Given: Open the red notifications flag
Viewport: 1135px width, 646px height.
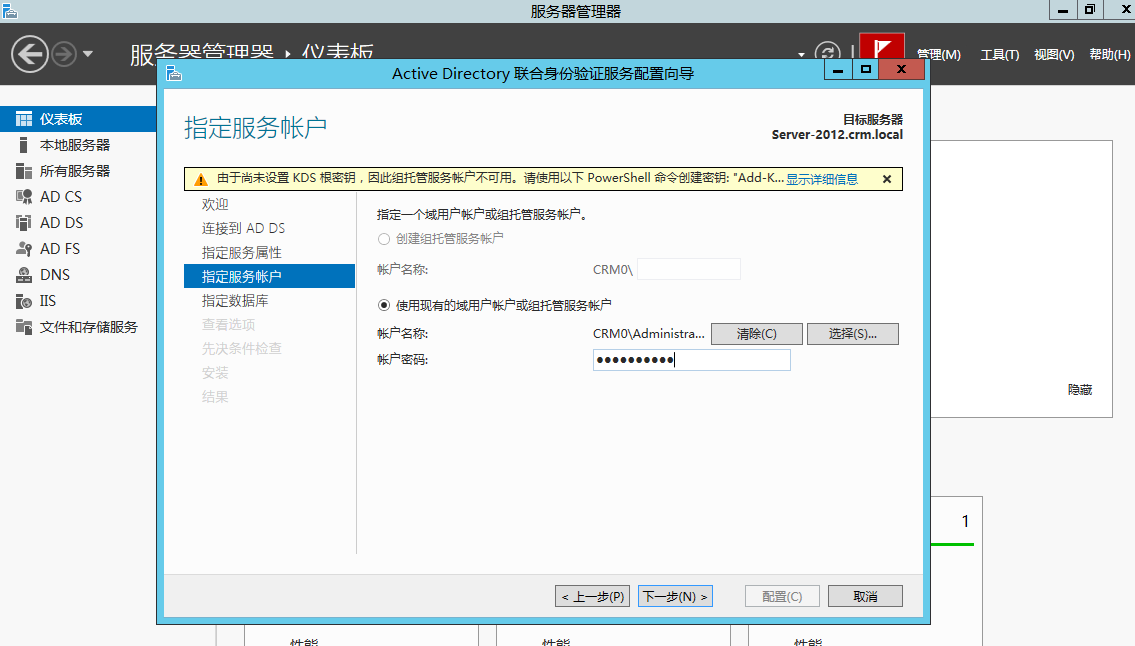Looking at the screenshot, I should (882, 47).
